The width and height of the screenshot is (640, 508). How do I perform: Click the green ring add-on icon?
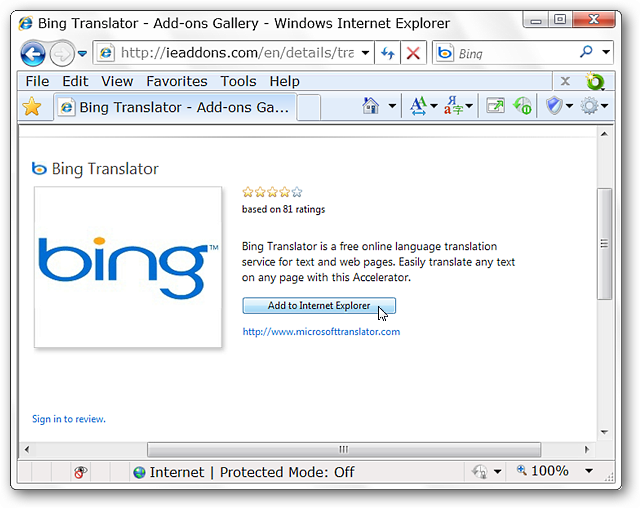coord(595,81)
